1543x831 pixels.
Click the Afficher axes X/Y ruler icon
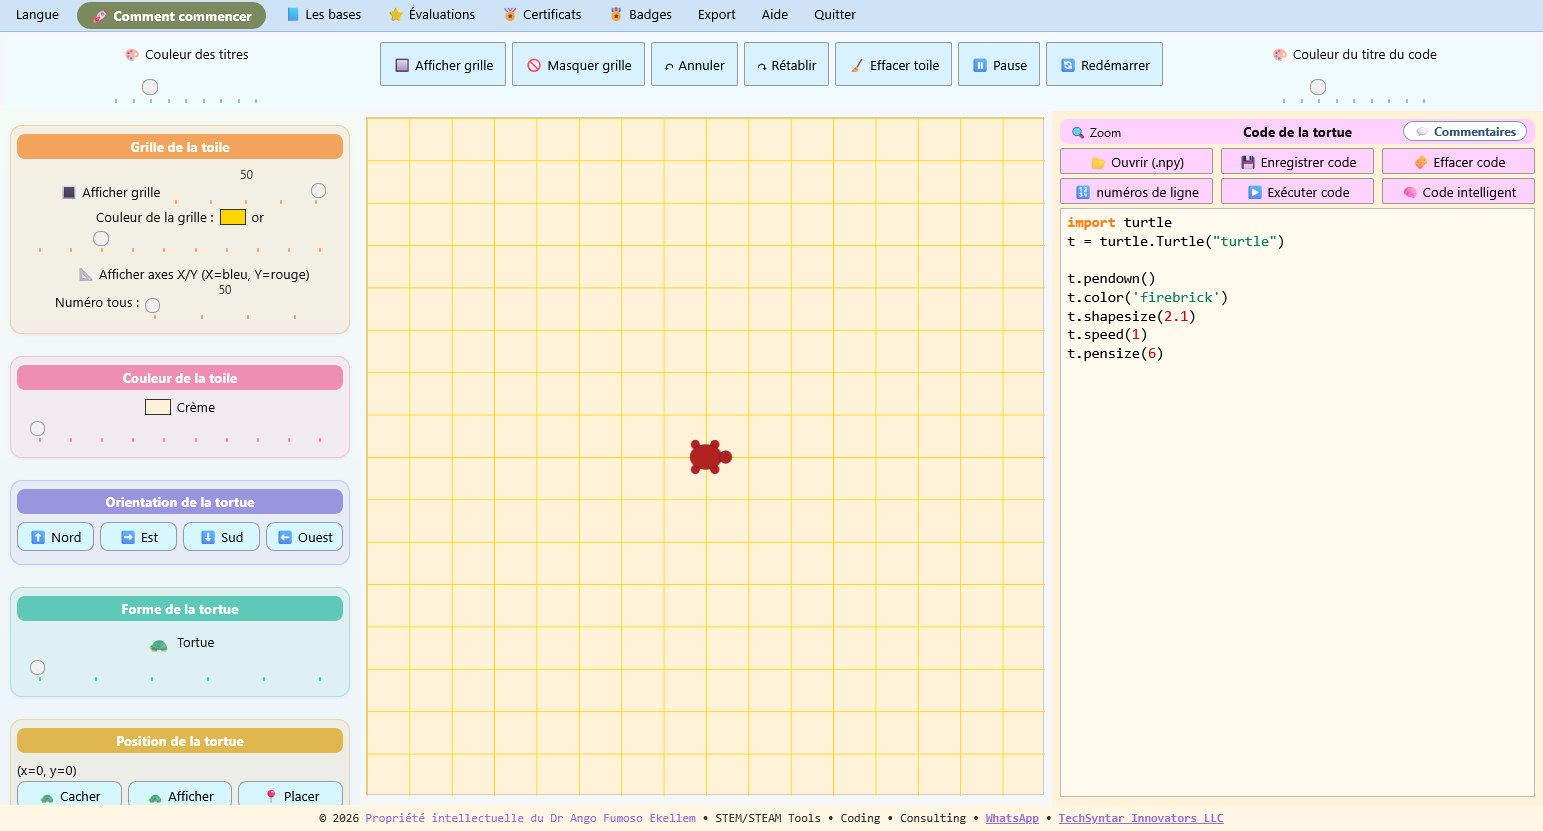86,274
